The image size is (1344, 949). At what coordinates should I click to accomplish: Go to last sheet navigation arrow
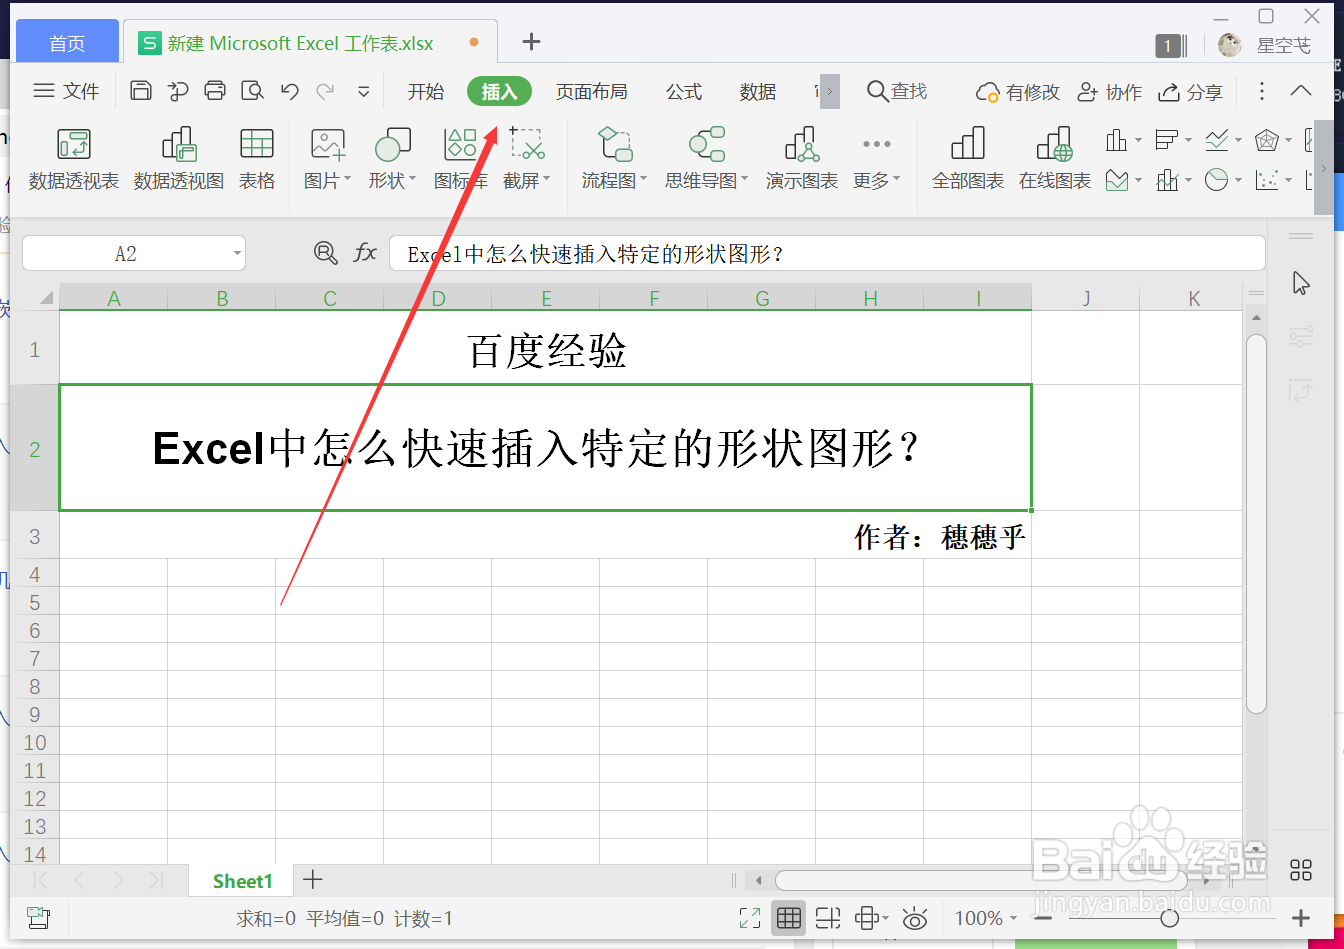click(x=156, y=880)
